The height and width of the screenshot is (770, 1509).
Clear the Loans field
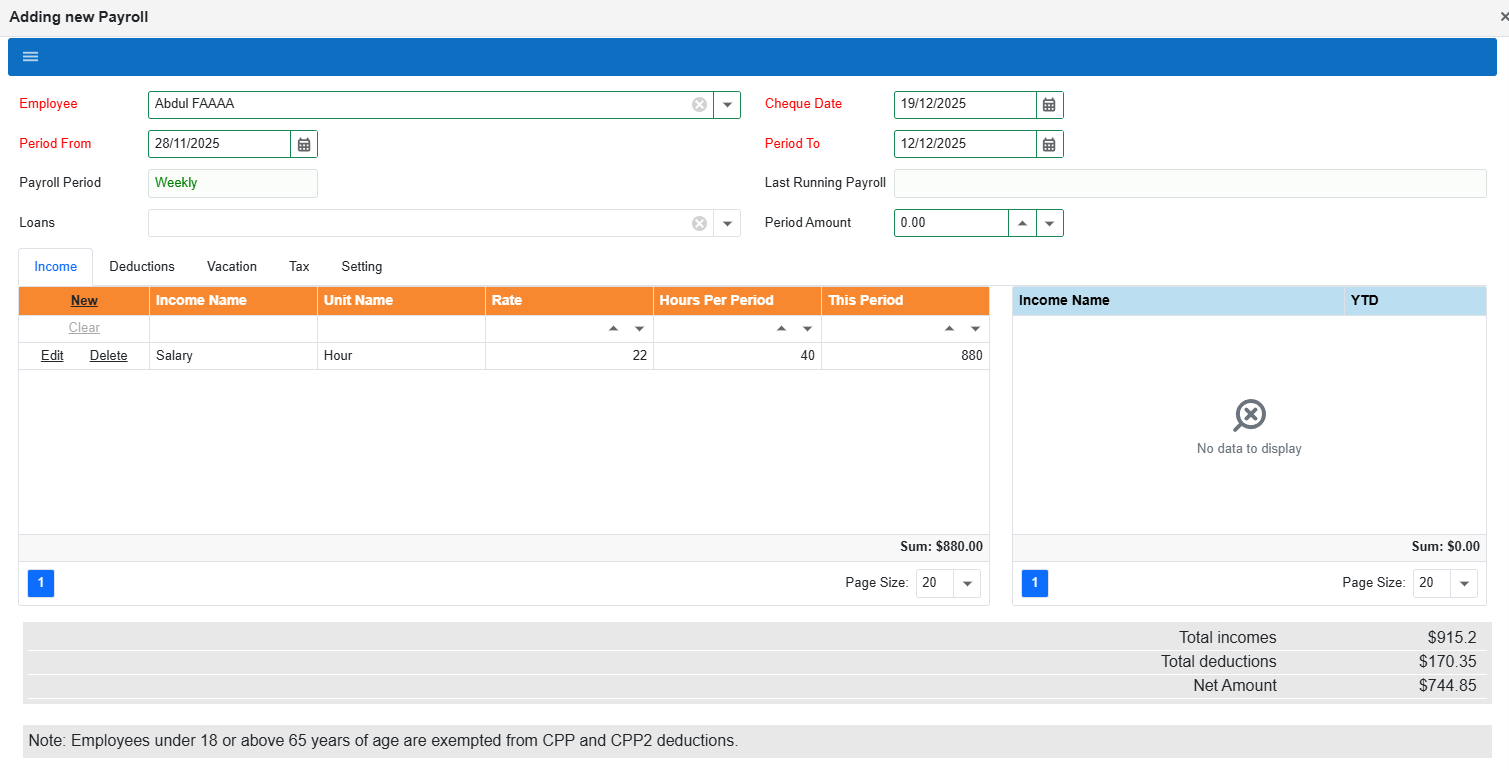[699, 223]
